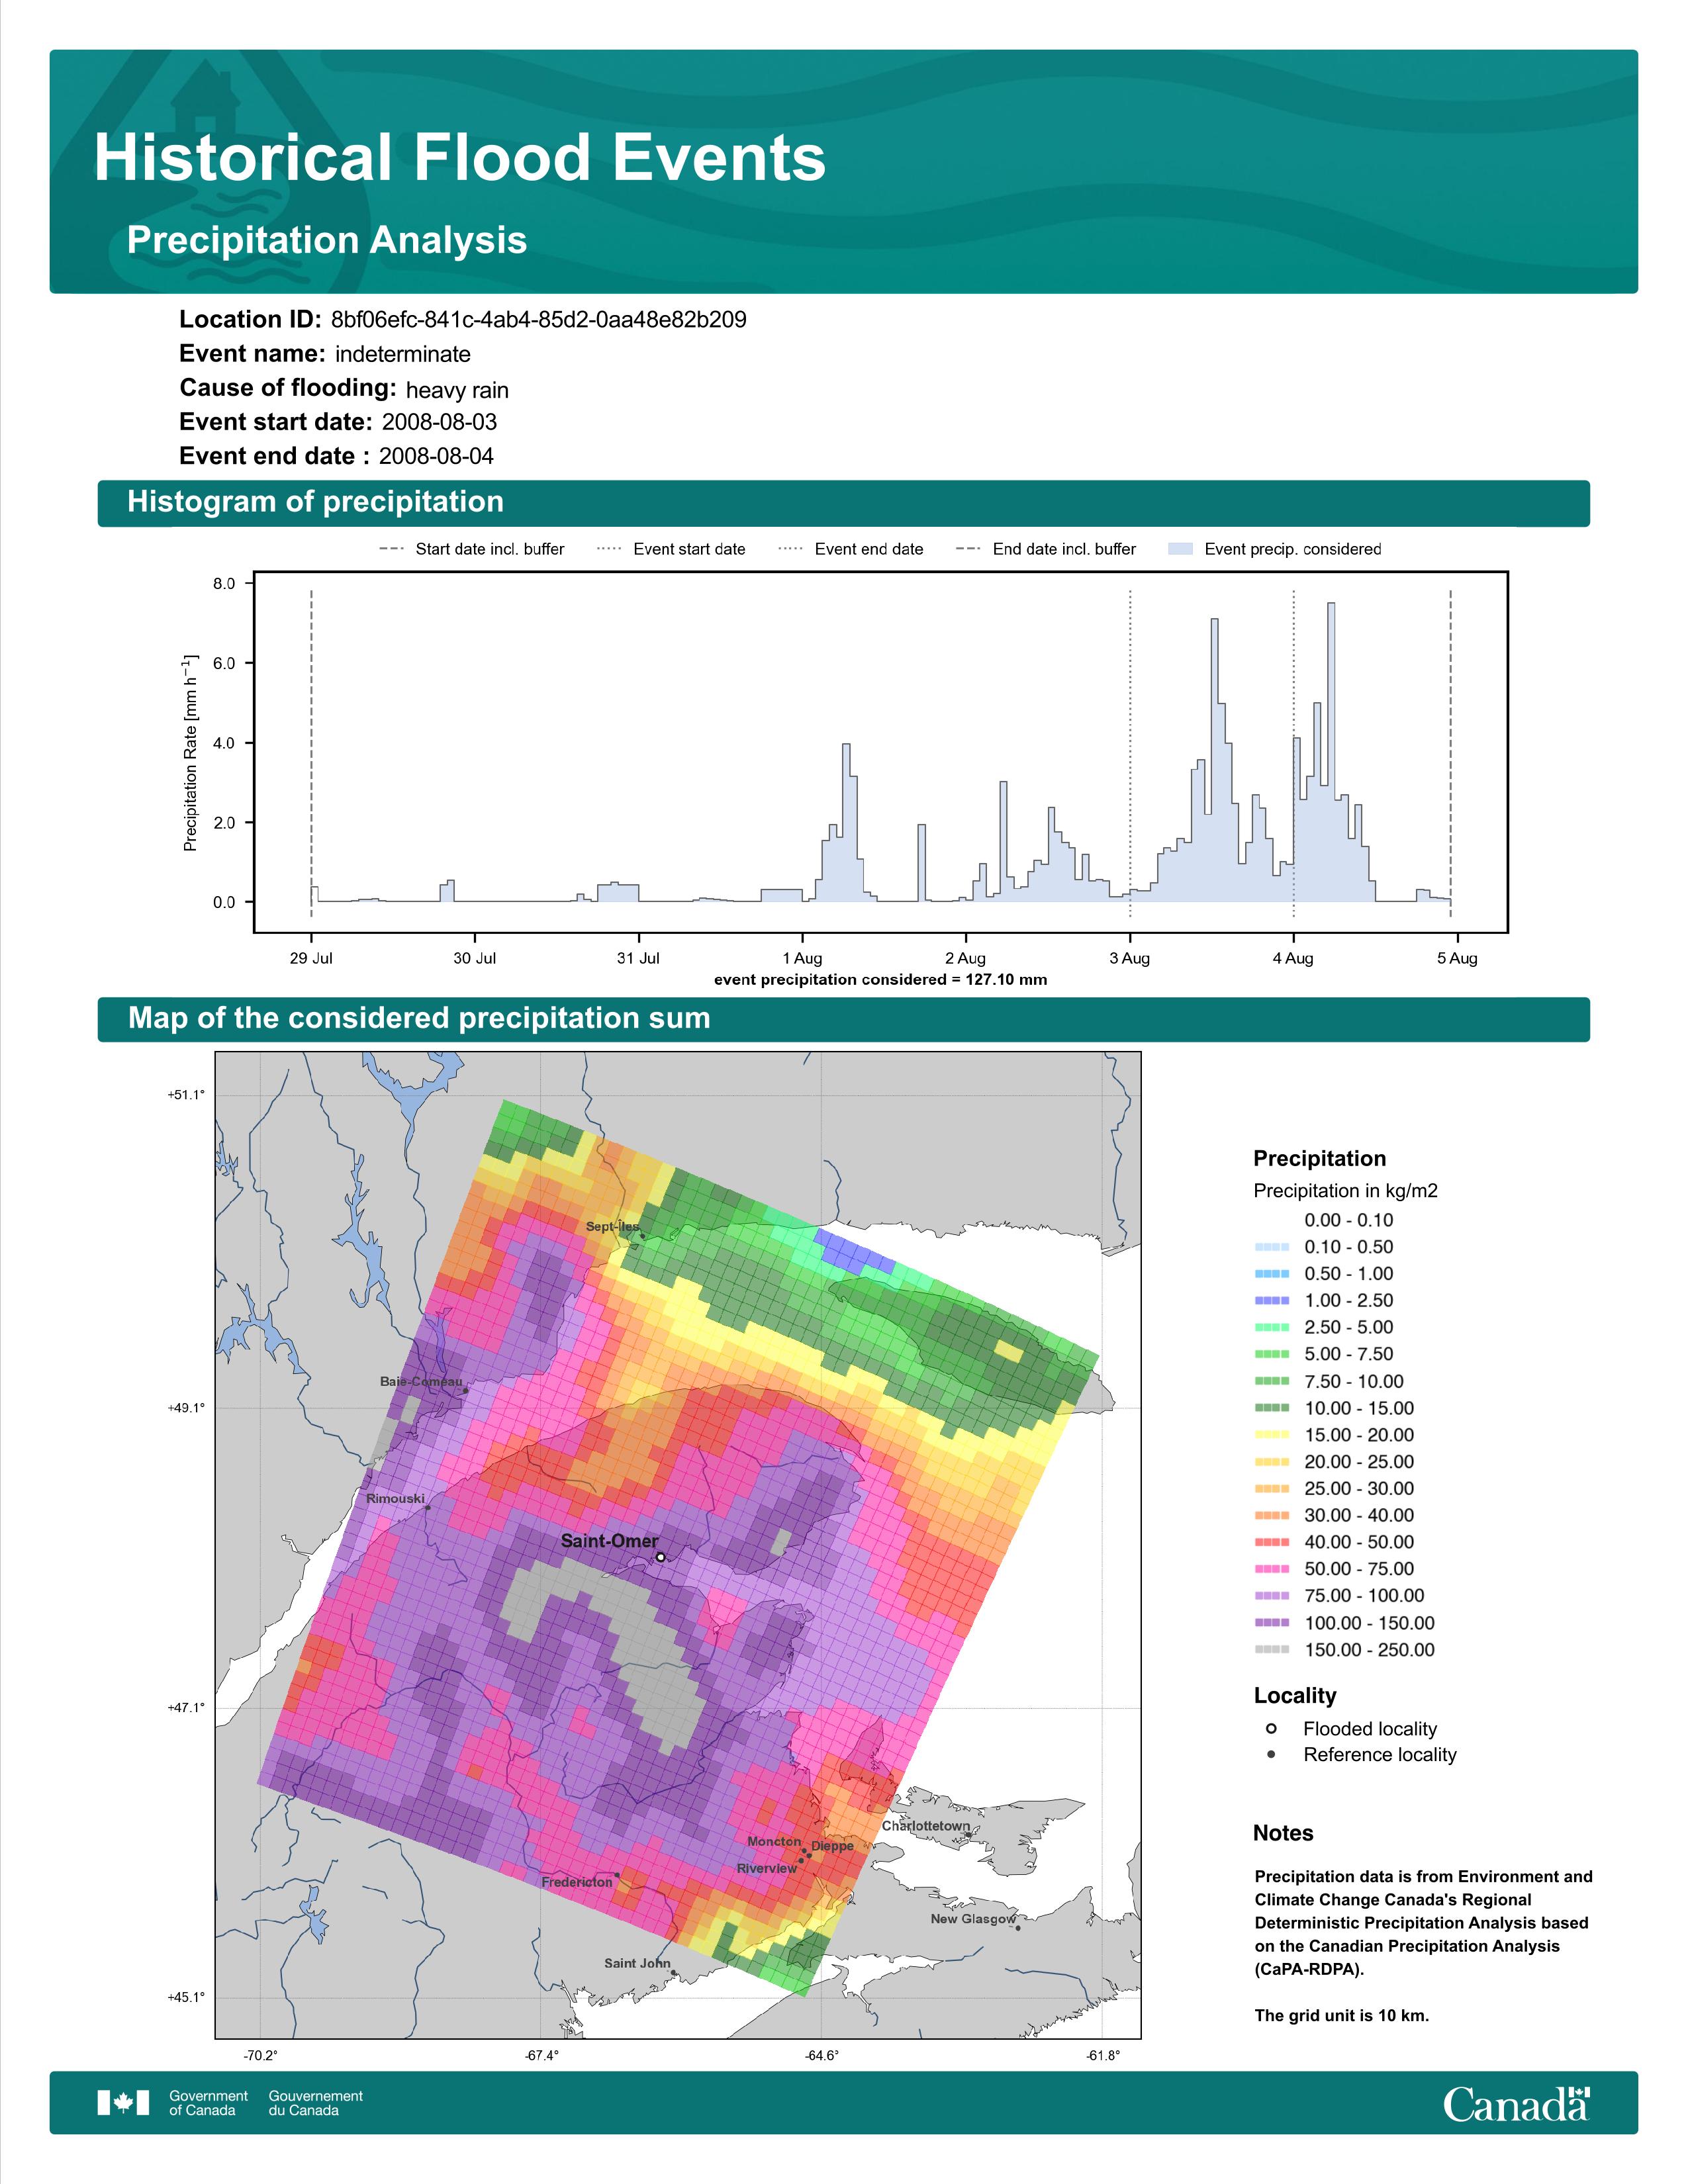Click the Government of Canada footer text
The width and height of the screenshot is (1688, 2184).
point(208,2102)
